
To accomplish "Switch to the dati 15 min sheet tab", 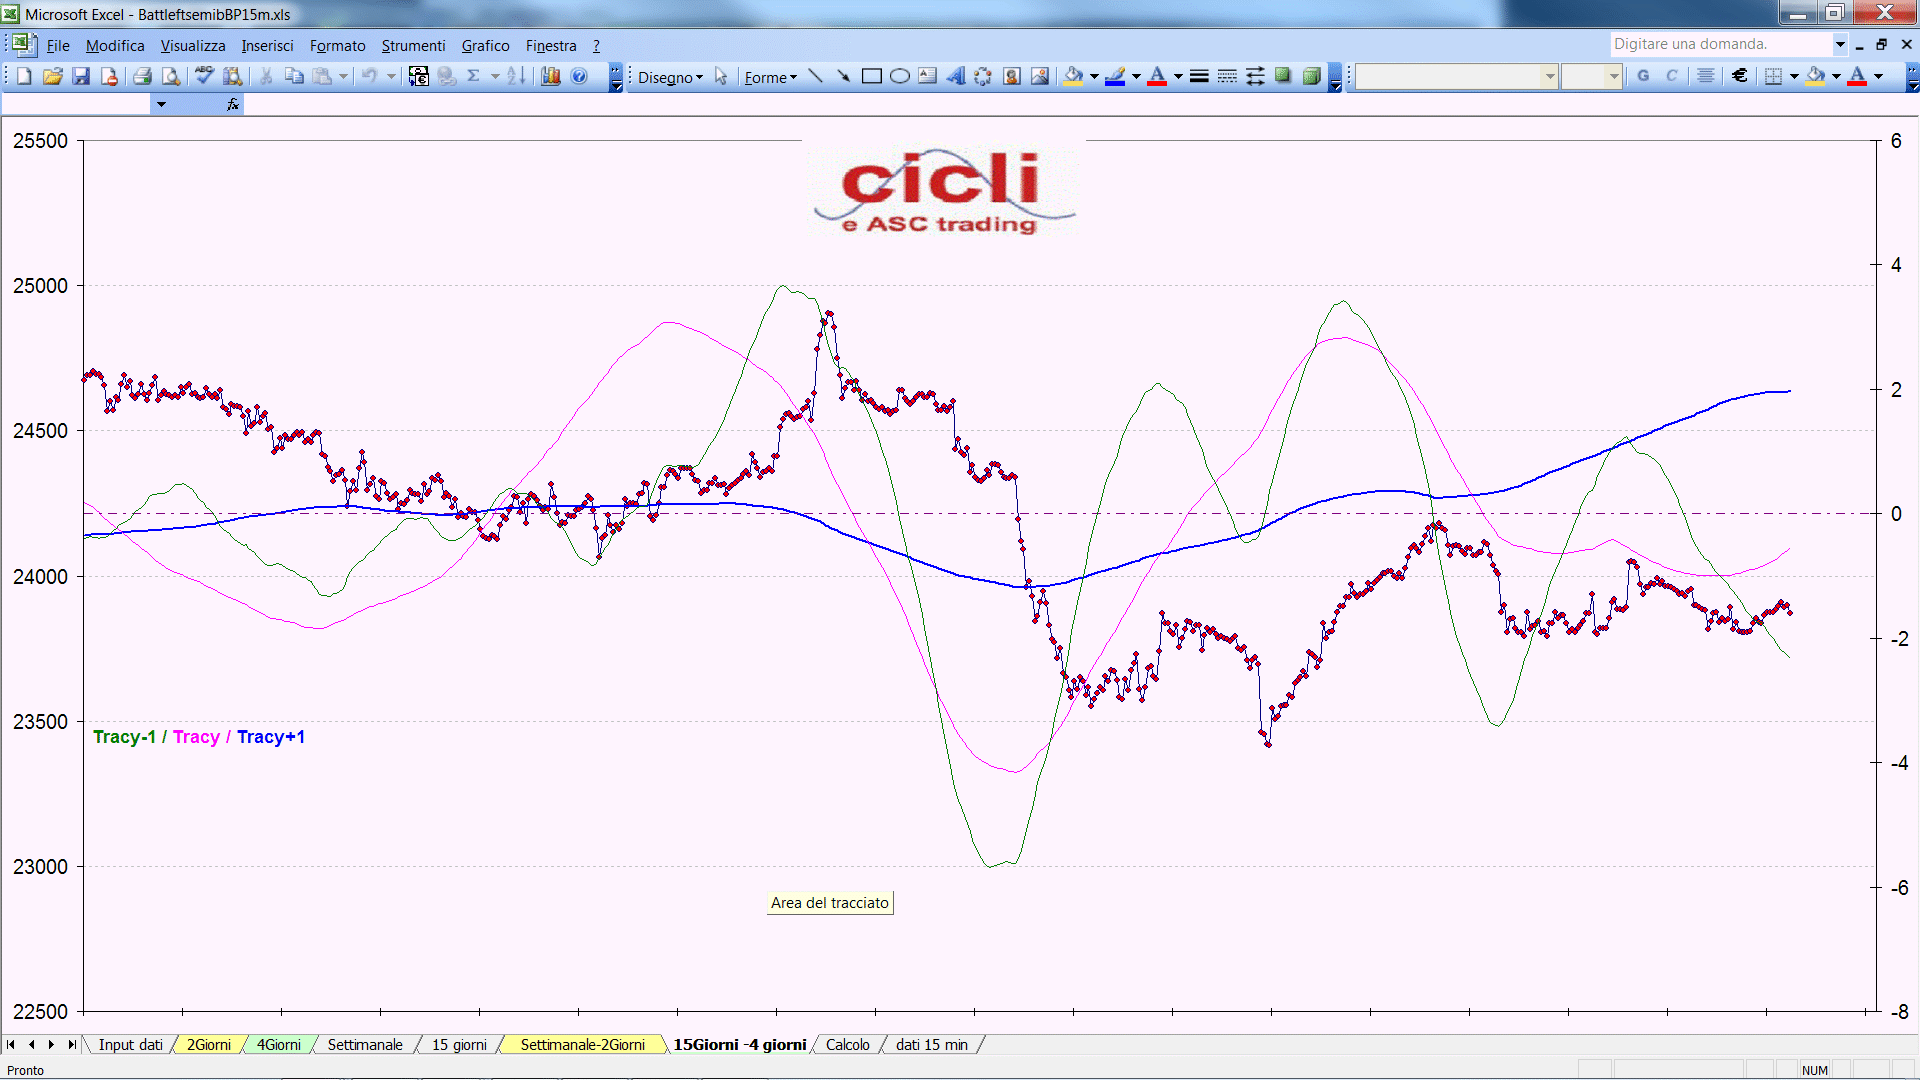I will coord(932,1044).
